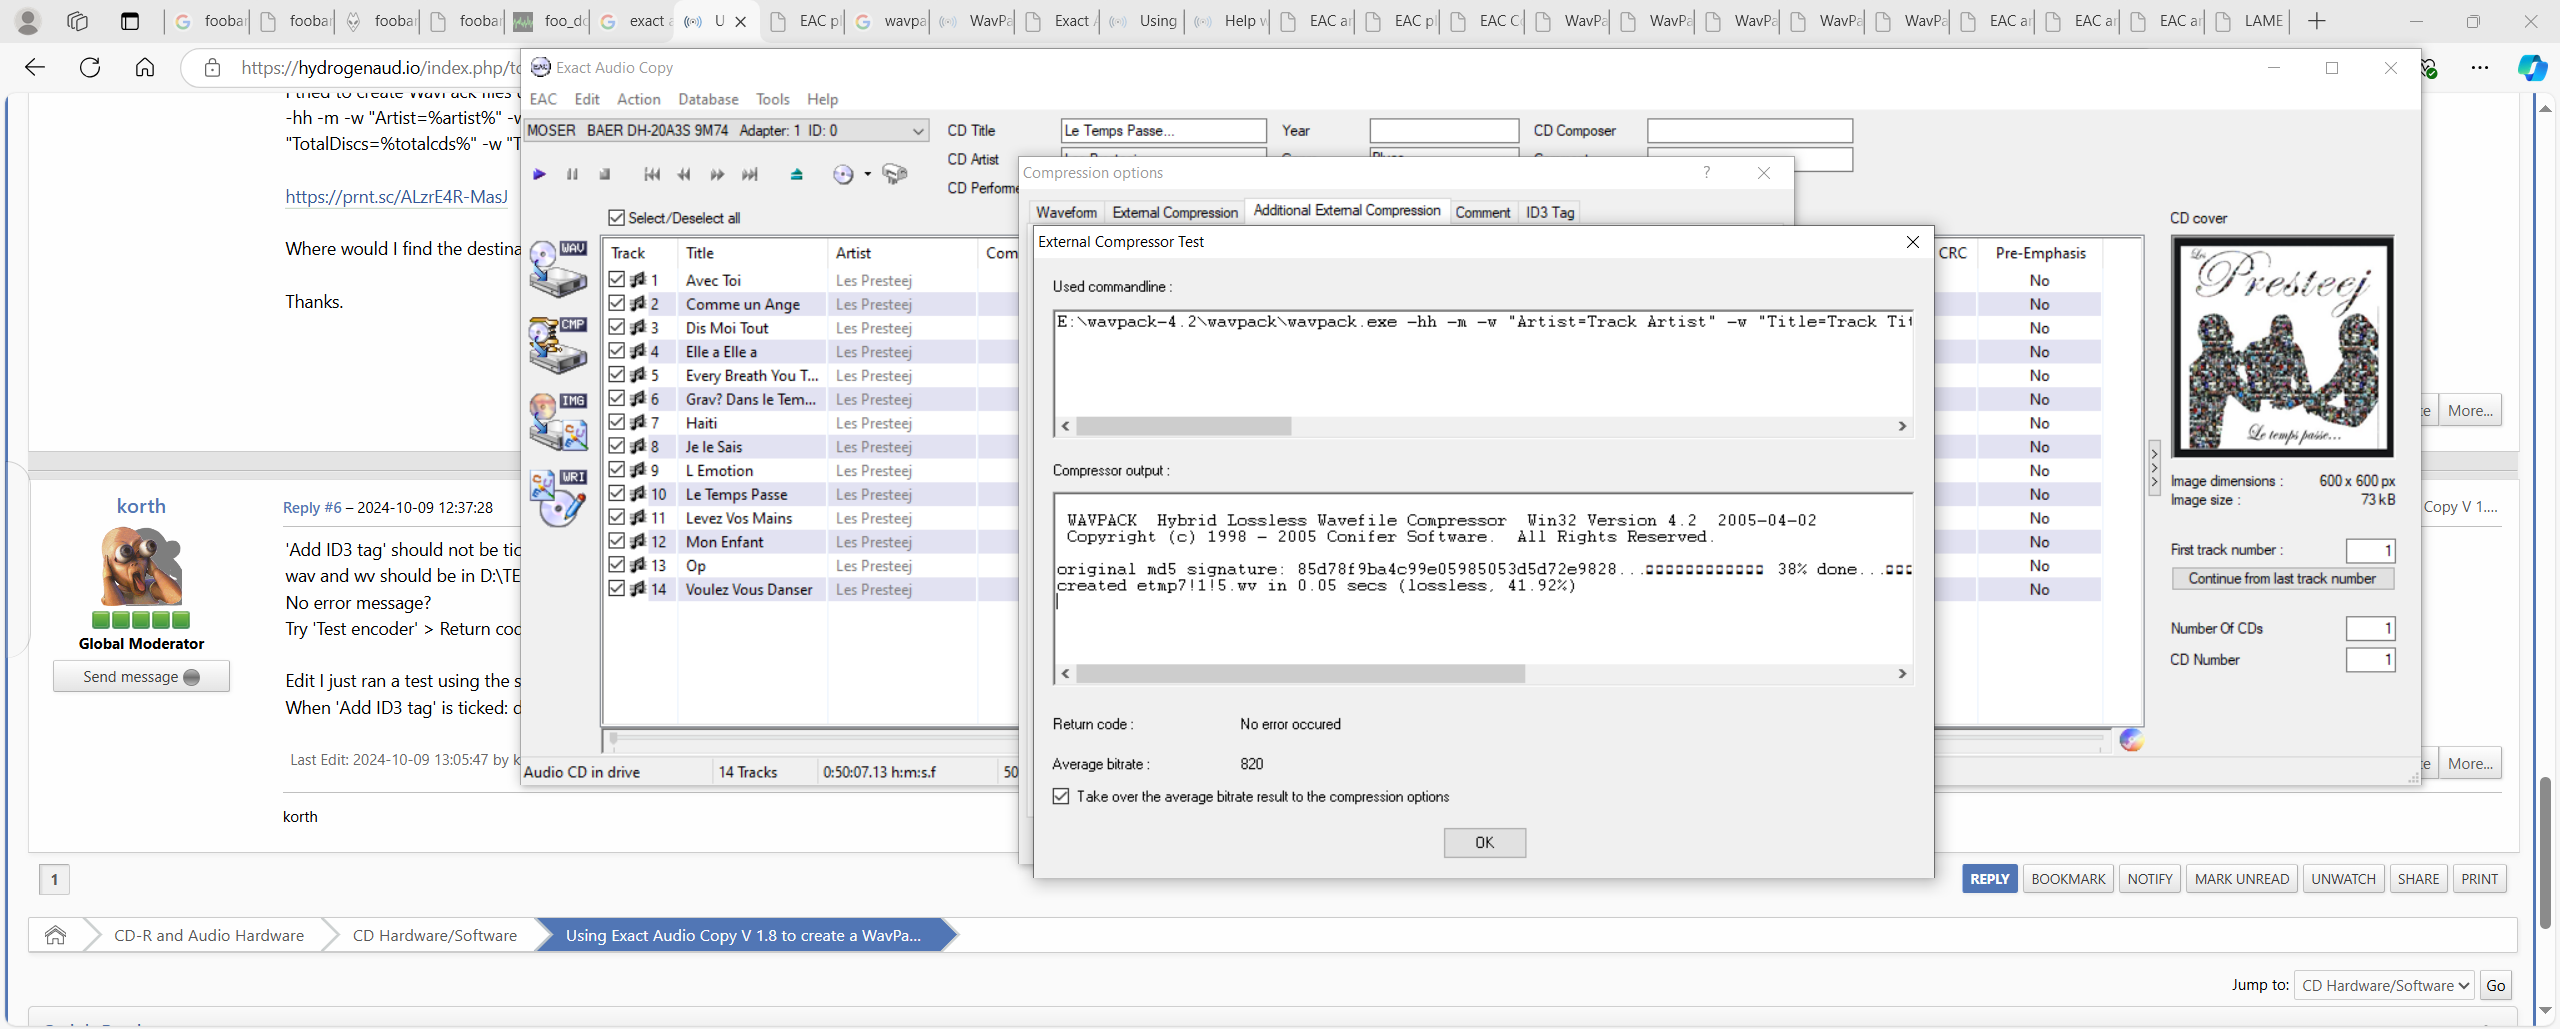Switch to the Comment tab
2560x1029 pixels.
point(1482,212)
